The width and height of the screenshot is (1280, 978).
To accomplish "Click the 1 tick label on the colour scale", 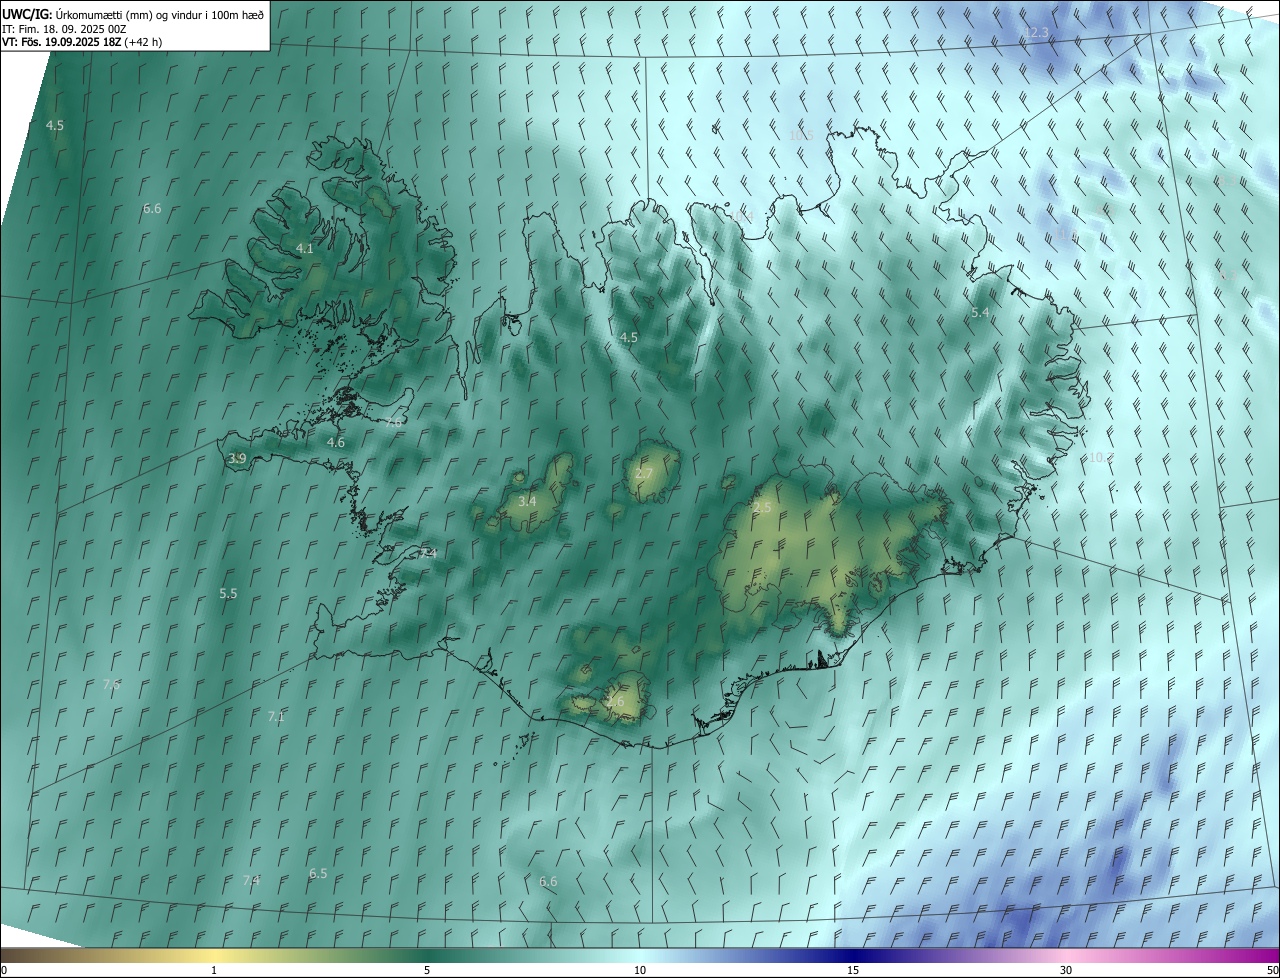I will point(214,970).
